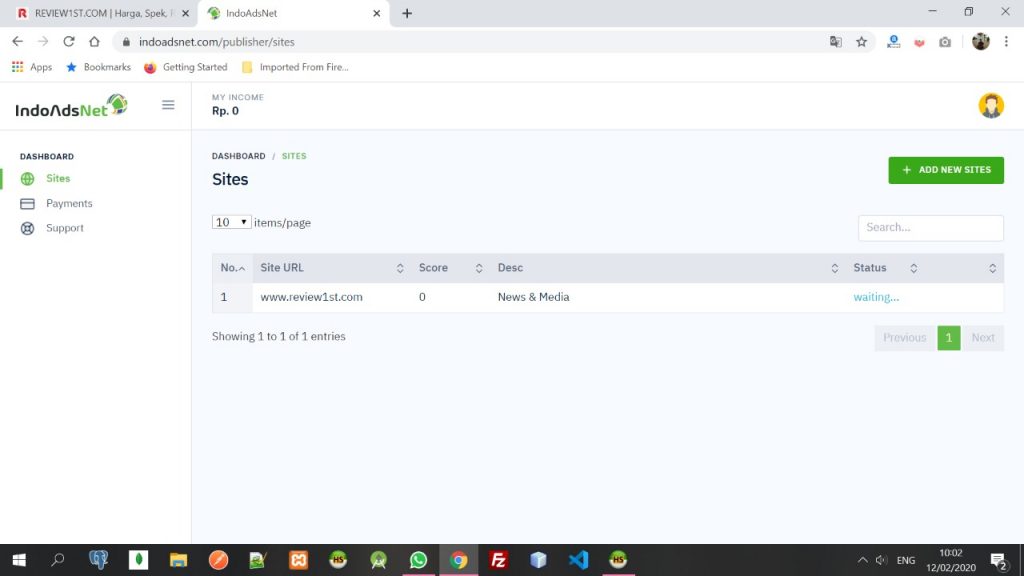This screenshot has width=1024, height=576.
Task: Open the items per page dropdown
Action: [231, 222]
